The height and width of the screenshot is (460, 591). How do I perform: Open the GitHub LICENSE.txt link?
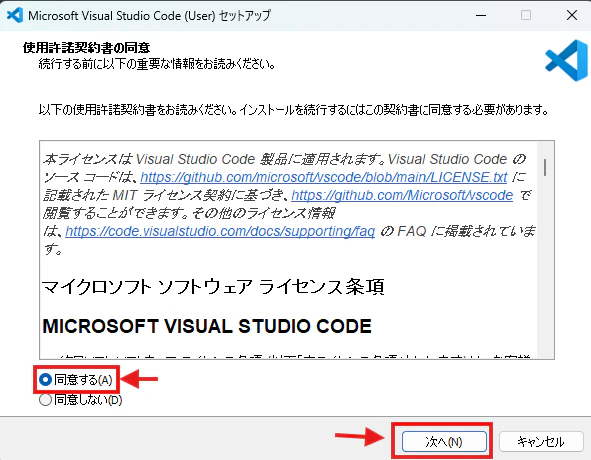tap(324, 177)
